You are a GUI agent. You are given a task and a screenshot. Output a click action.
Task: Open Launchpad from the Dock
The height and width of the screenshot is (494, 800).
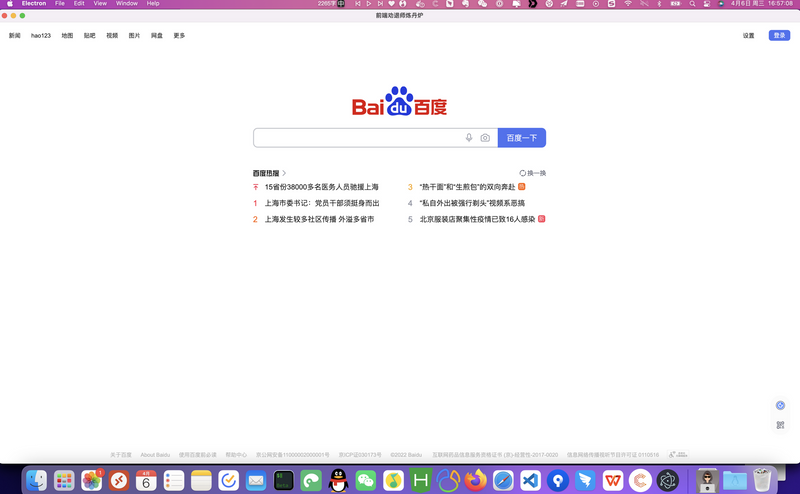point(64,480)
